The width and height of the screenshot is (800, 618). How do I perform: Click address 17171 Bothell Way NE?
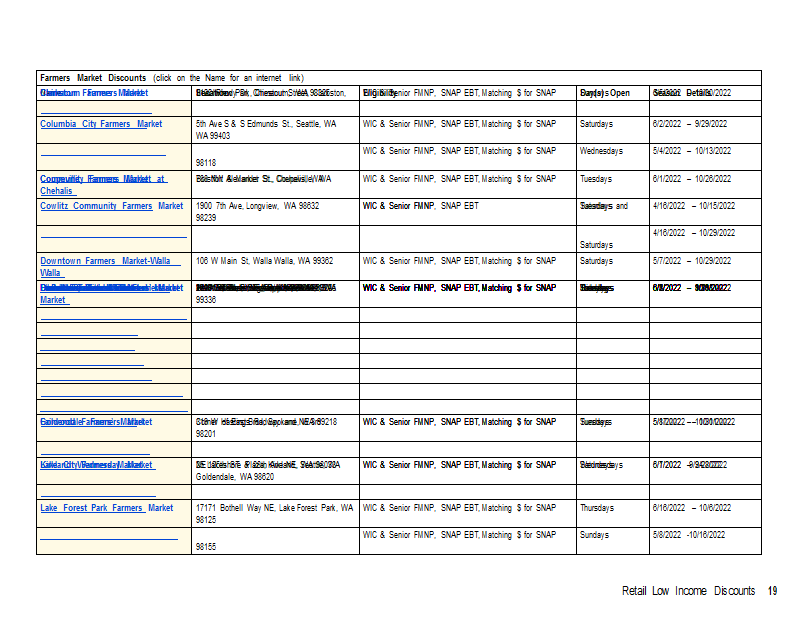pyautogui.click(x=274, y=508)
